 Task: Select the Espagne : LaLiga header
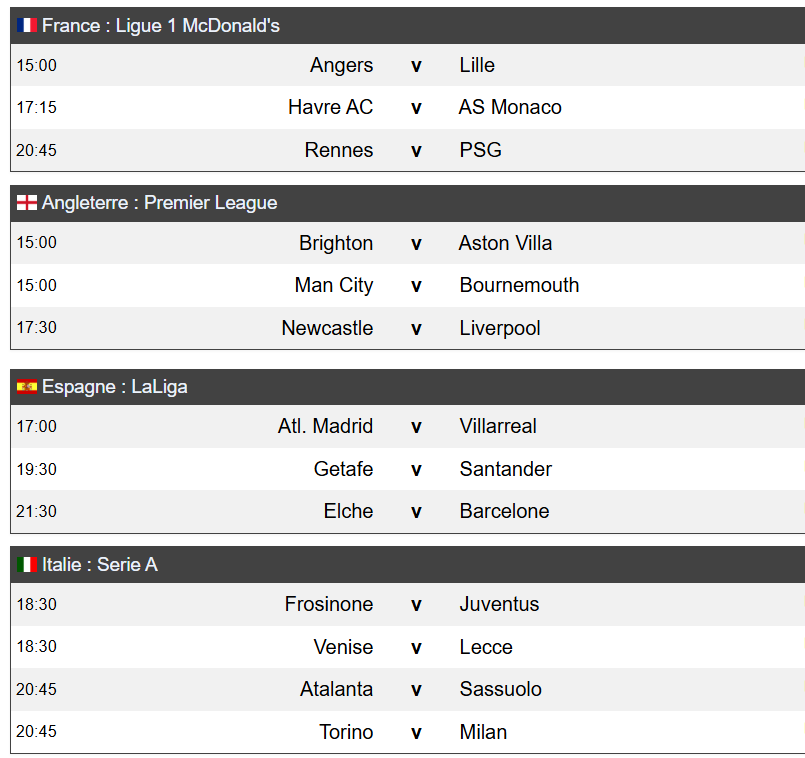(408, 387)
